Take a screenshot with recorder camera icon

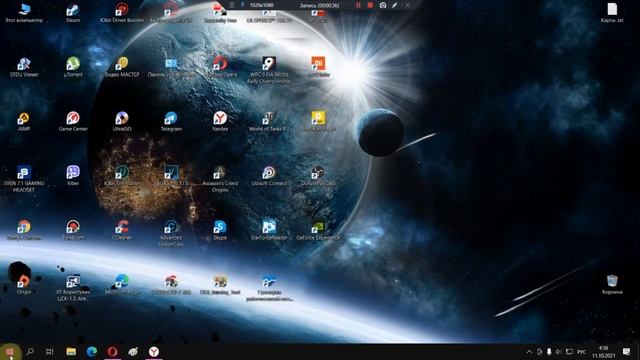(382, 5)
